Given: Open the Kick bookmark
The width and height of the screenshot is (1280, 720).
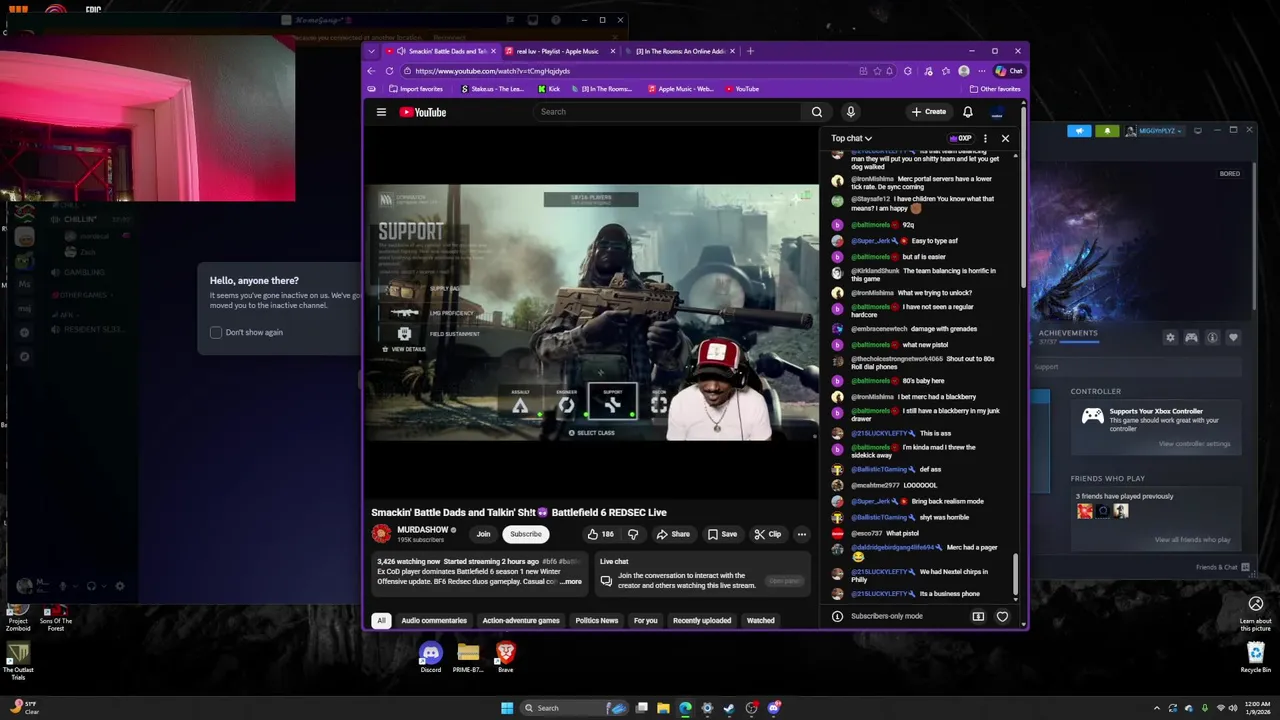Looking at the screenshot, I should [549, 89].
